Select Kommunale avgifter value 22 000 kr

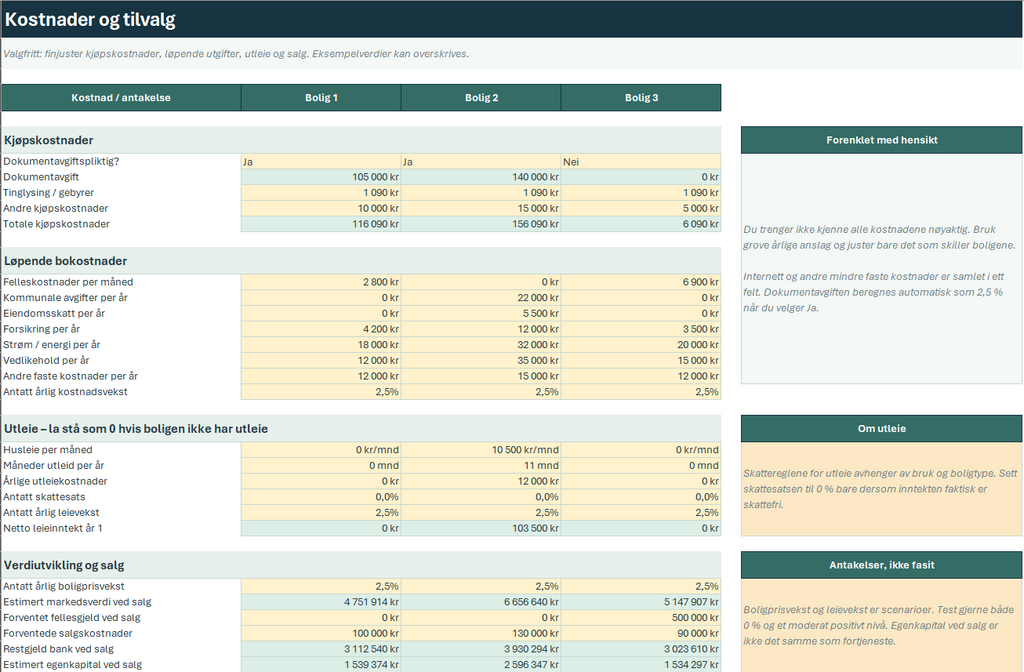point(481,298)
